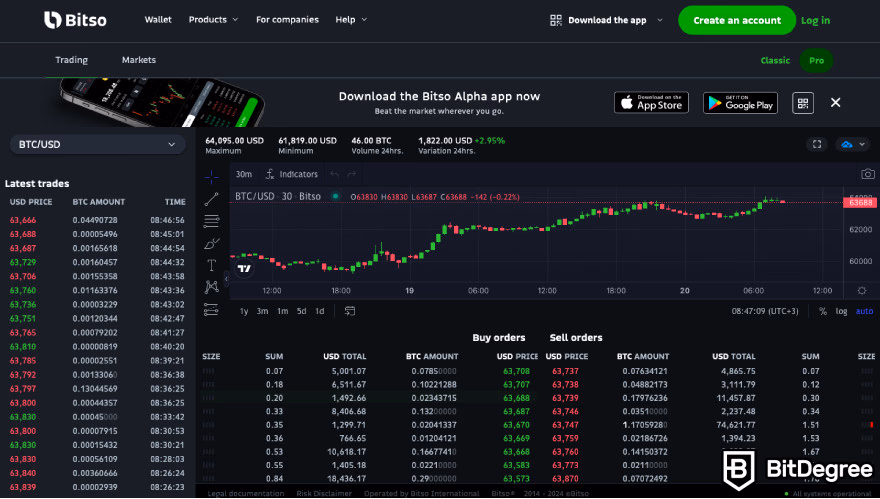Image resolution: width=880 pixels, height=499 pixels.
Task: Click the Buy orders heading
Action: [x=499, y=337]
